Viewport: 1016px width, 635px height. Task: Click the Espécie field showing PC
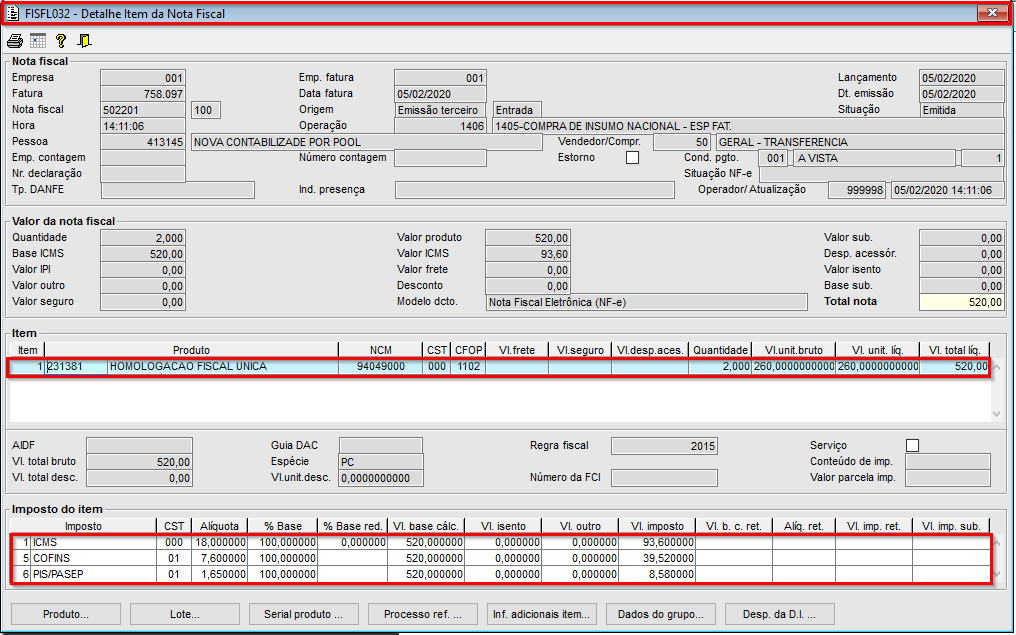[x=381, y=462]
